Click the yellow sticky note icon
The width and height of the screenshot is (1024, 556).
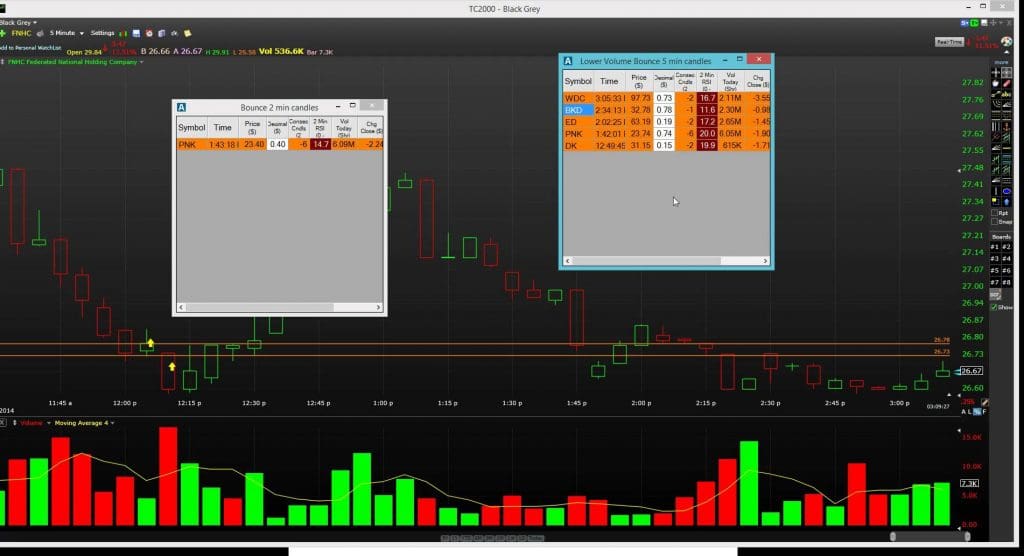(187, 33)
